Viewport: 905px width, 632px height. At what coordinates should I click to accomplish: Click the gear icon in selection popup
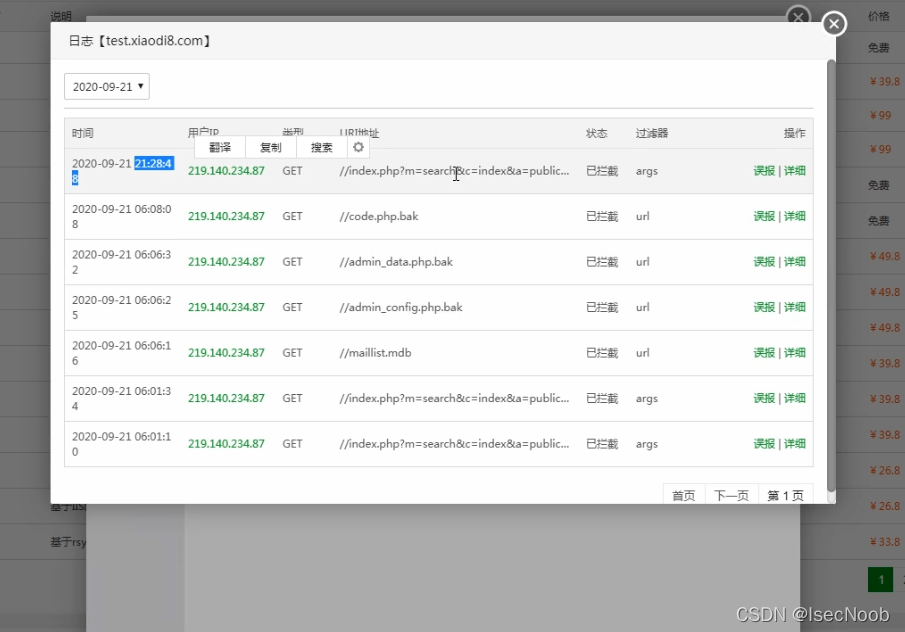[x=358, y=147]
